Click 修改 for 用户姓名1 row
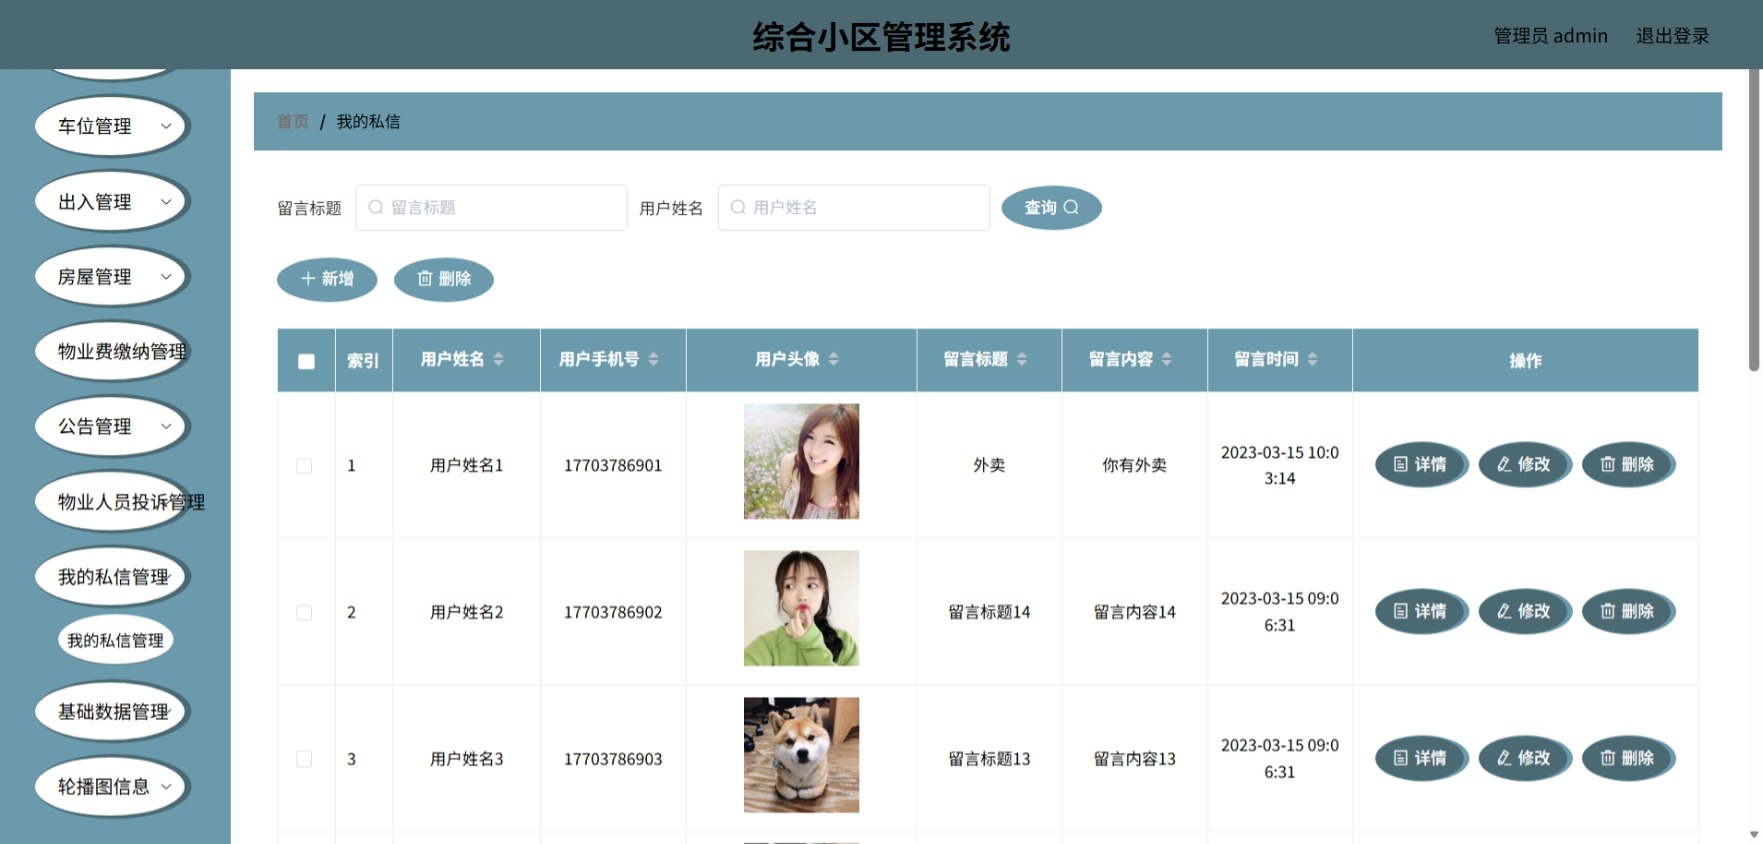 click(x=1524, y=465)
